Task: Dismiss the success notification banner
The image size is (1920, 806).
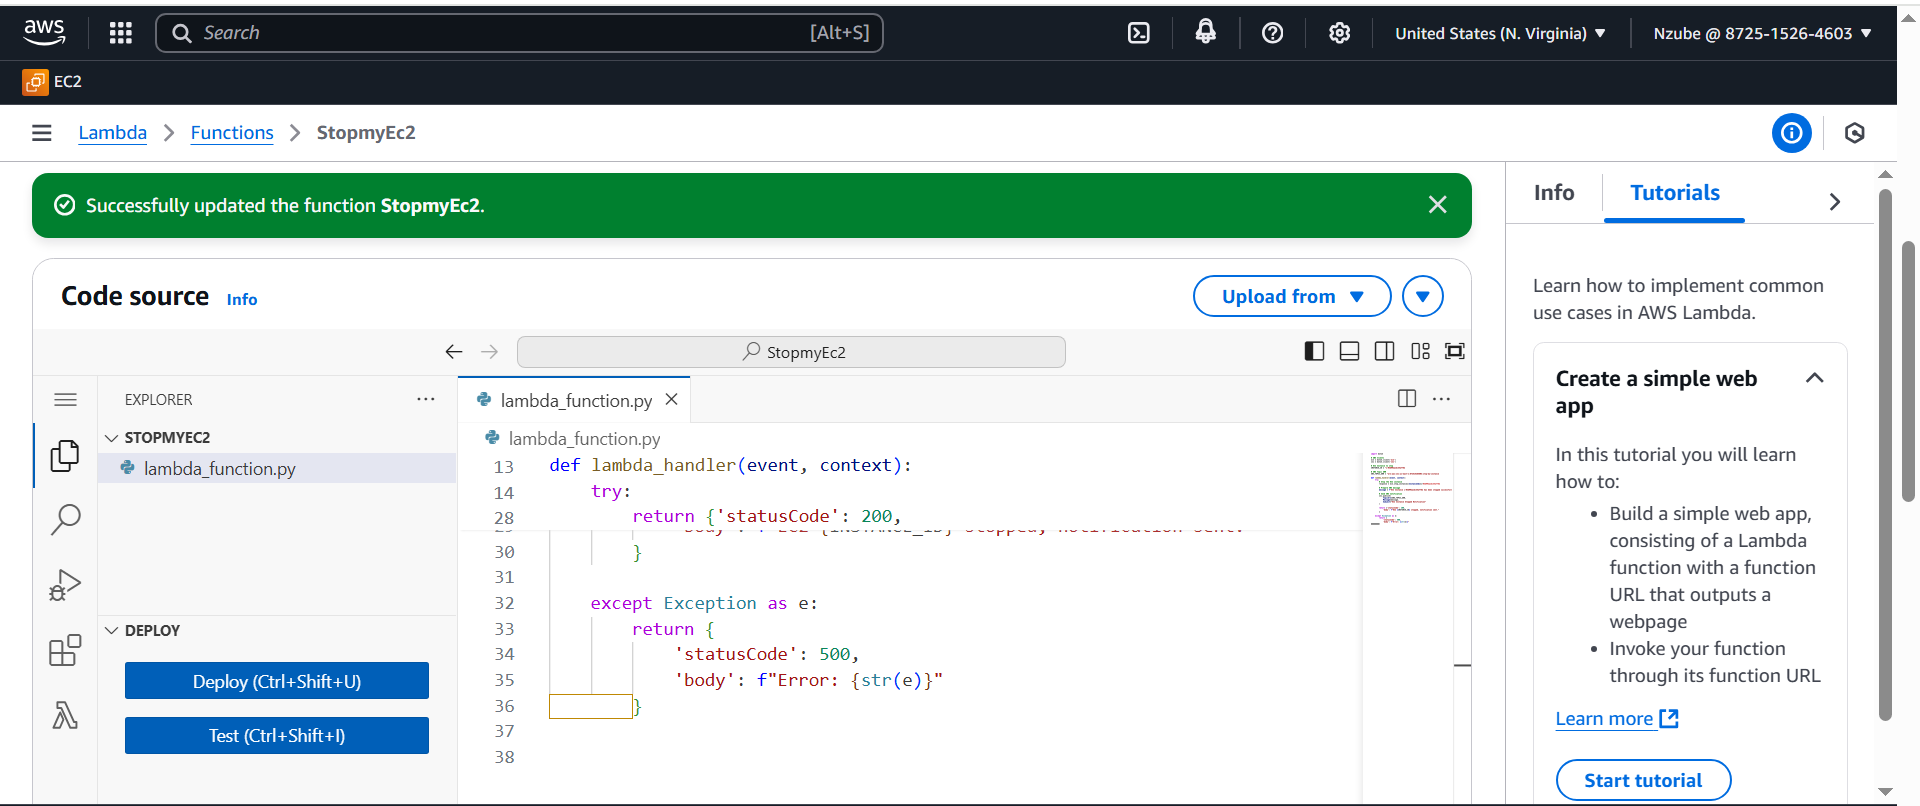Action: point(1438,205)
